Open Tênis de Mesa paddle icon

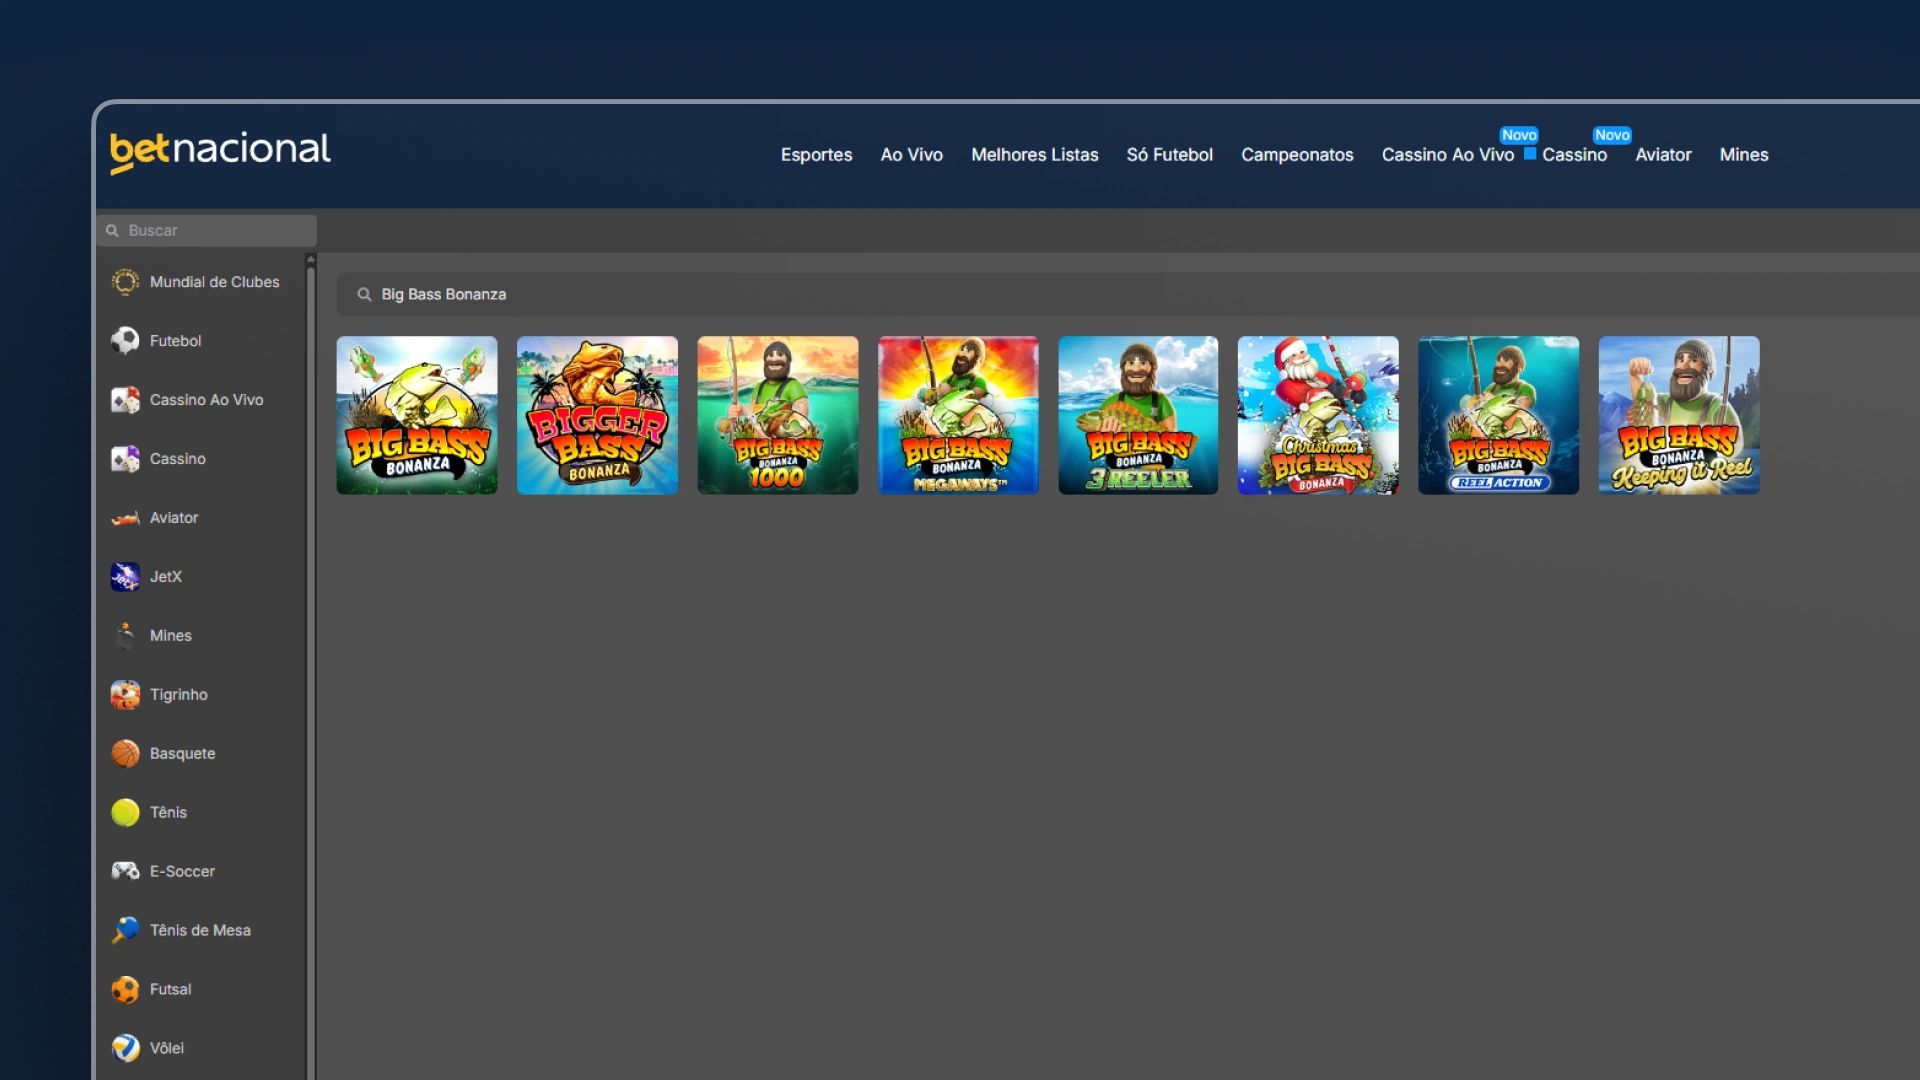coord(125,930)
